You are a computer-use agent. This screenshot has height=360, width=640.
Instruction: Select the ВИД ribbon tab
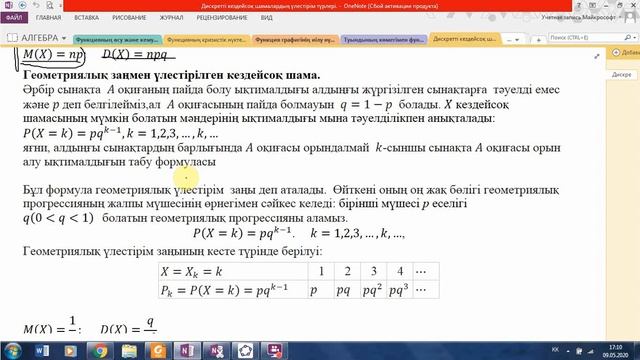tap(267, 18)
